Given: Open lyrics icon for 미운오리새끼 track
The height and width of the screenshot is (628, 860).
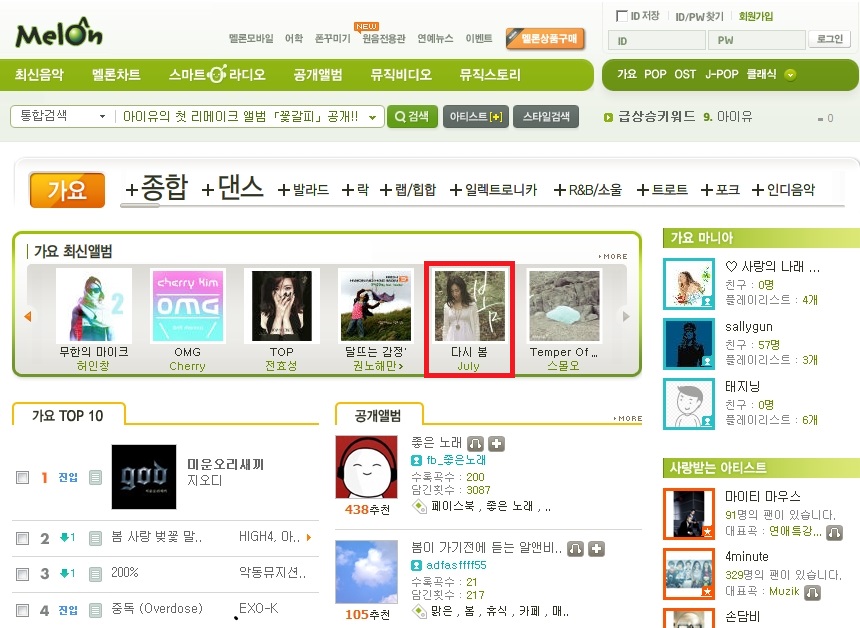Looking at the screenshot, I should coord(95,477).
